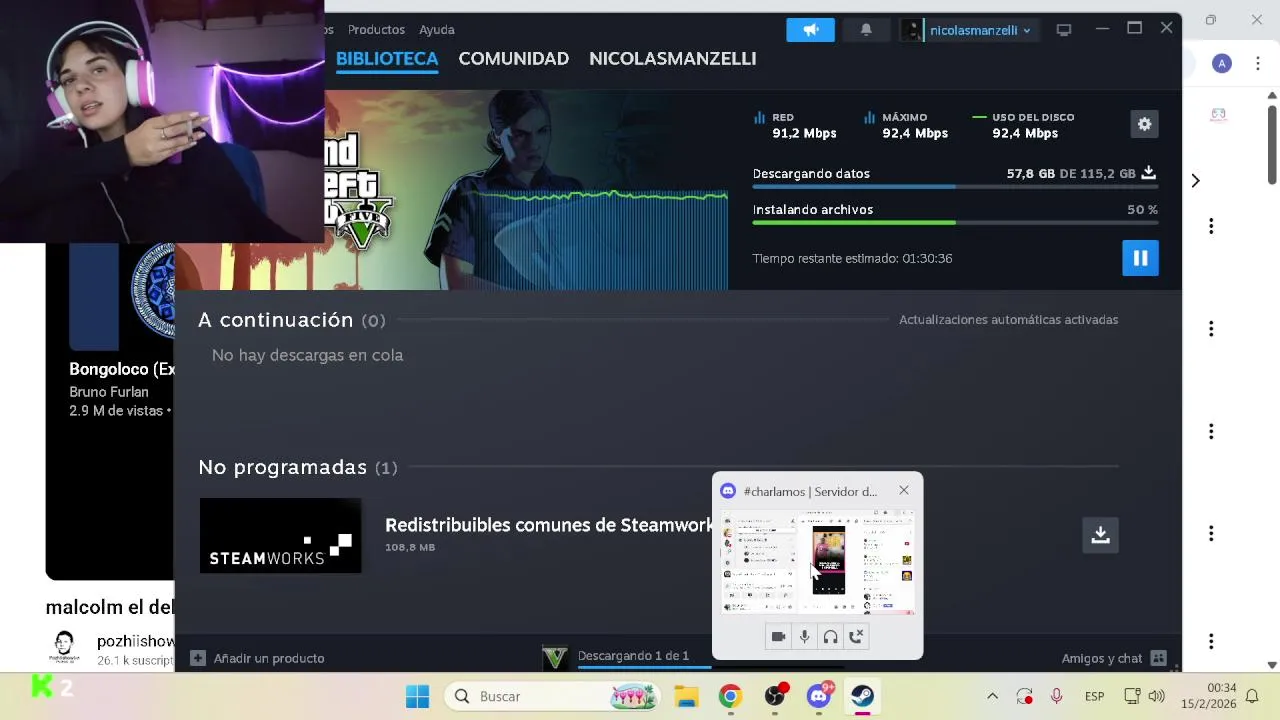
Task: Go to BIBLIOTECA tab
Action: click(x=387, y=59)
